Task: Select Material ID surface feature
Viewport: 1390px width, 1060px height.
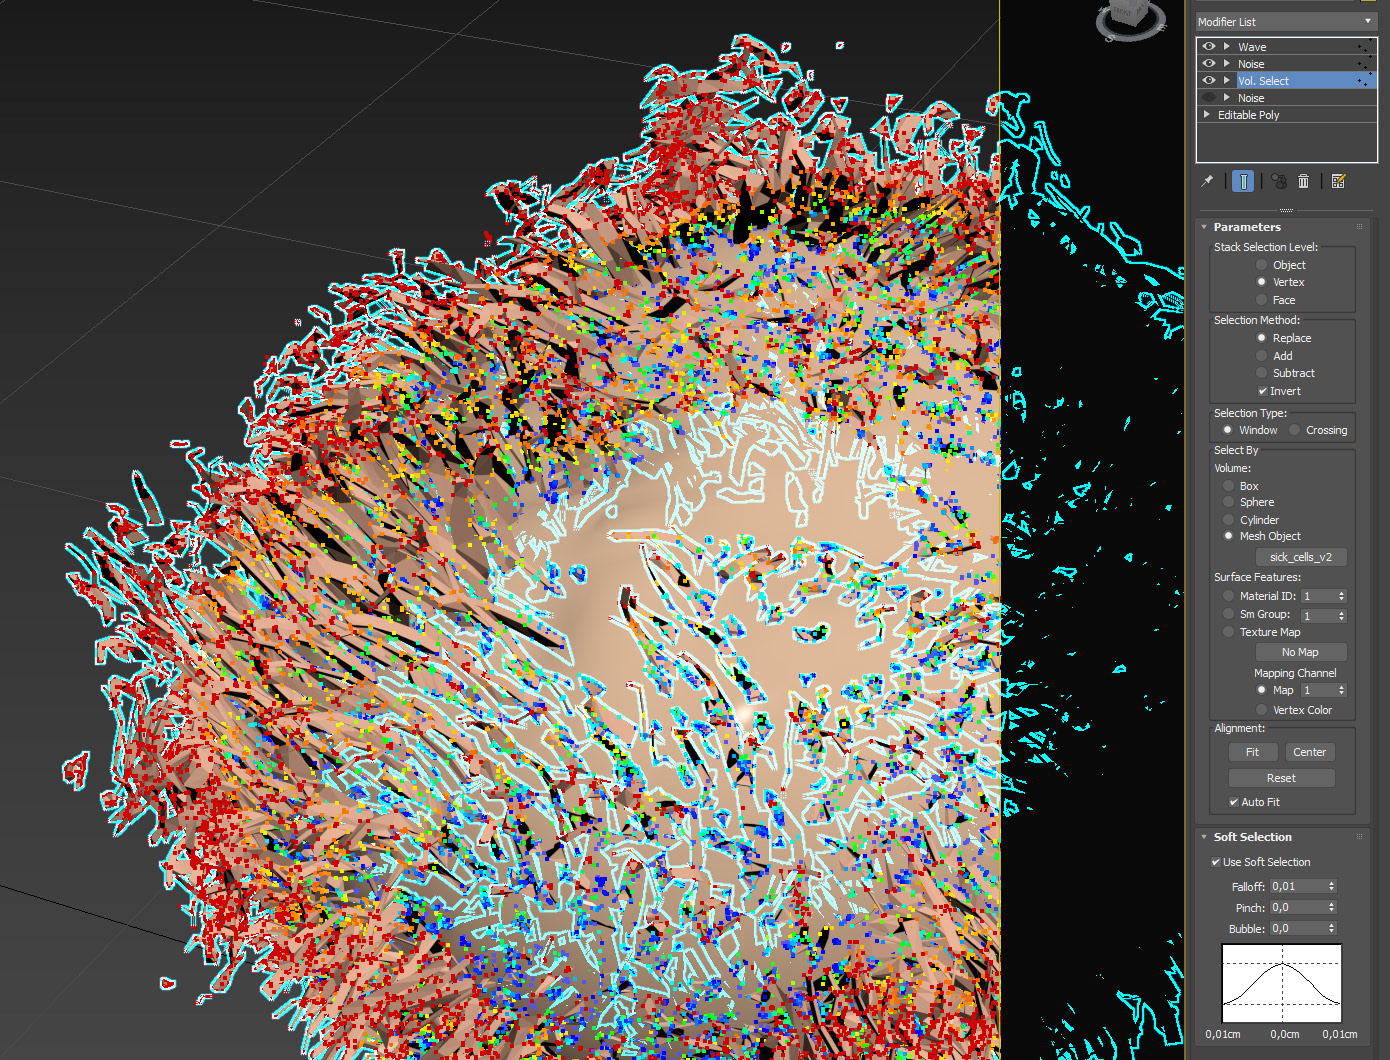Action: coord(1229,596)
